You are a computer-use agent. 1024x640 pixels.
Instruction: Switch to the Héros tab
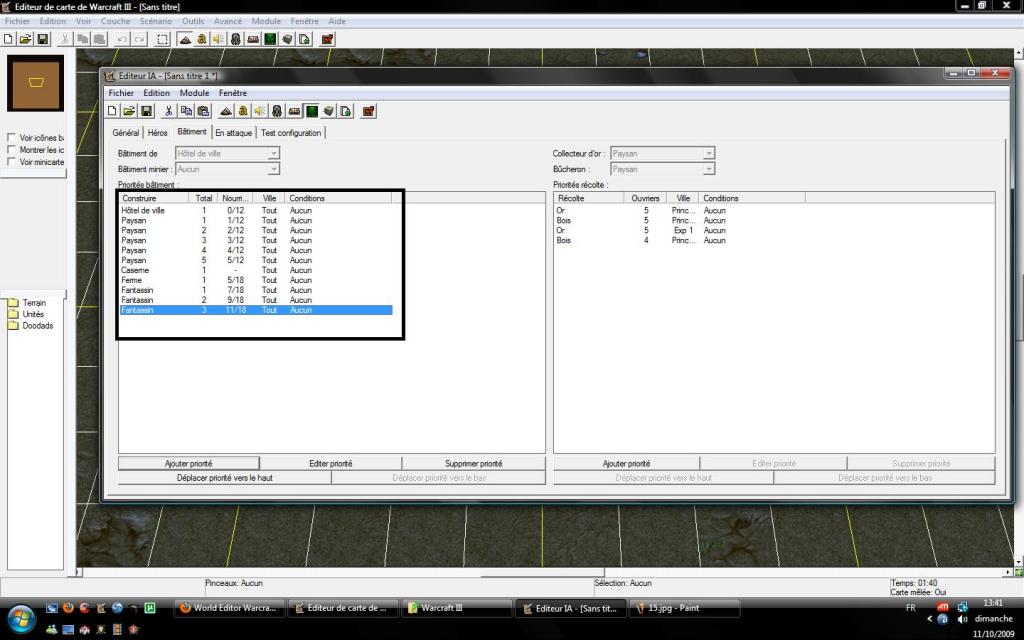tap(157, 133)
